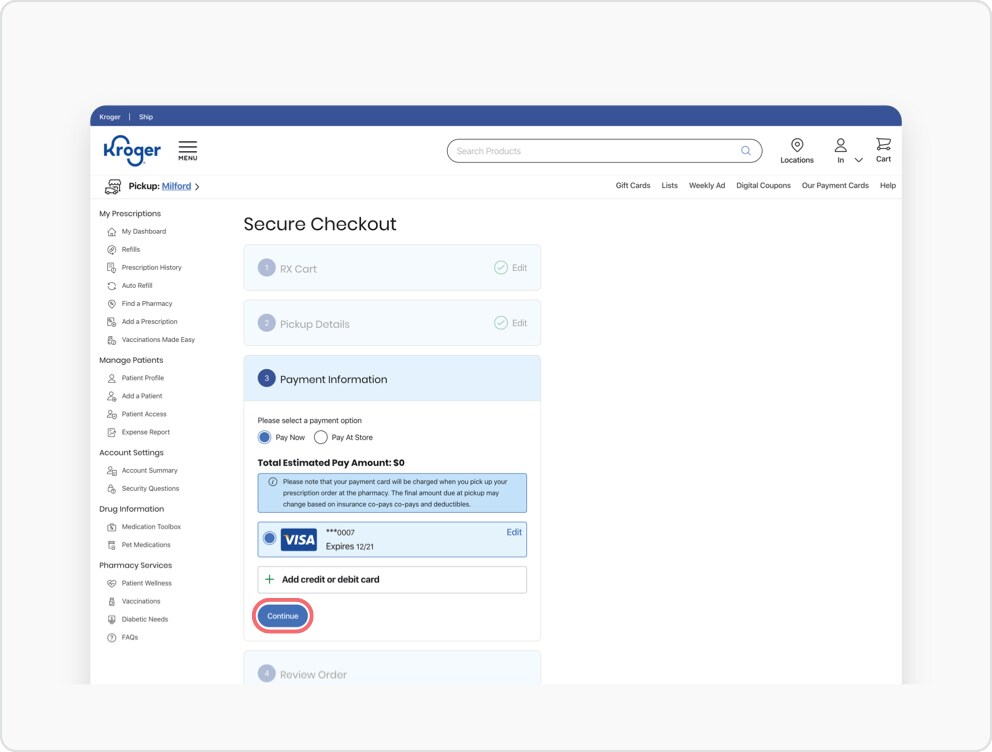
Task: Edit the Visa card ending 0007
Action: [x=514, y=533]
